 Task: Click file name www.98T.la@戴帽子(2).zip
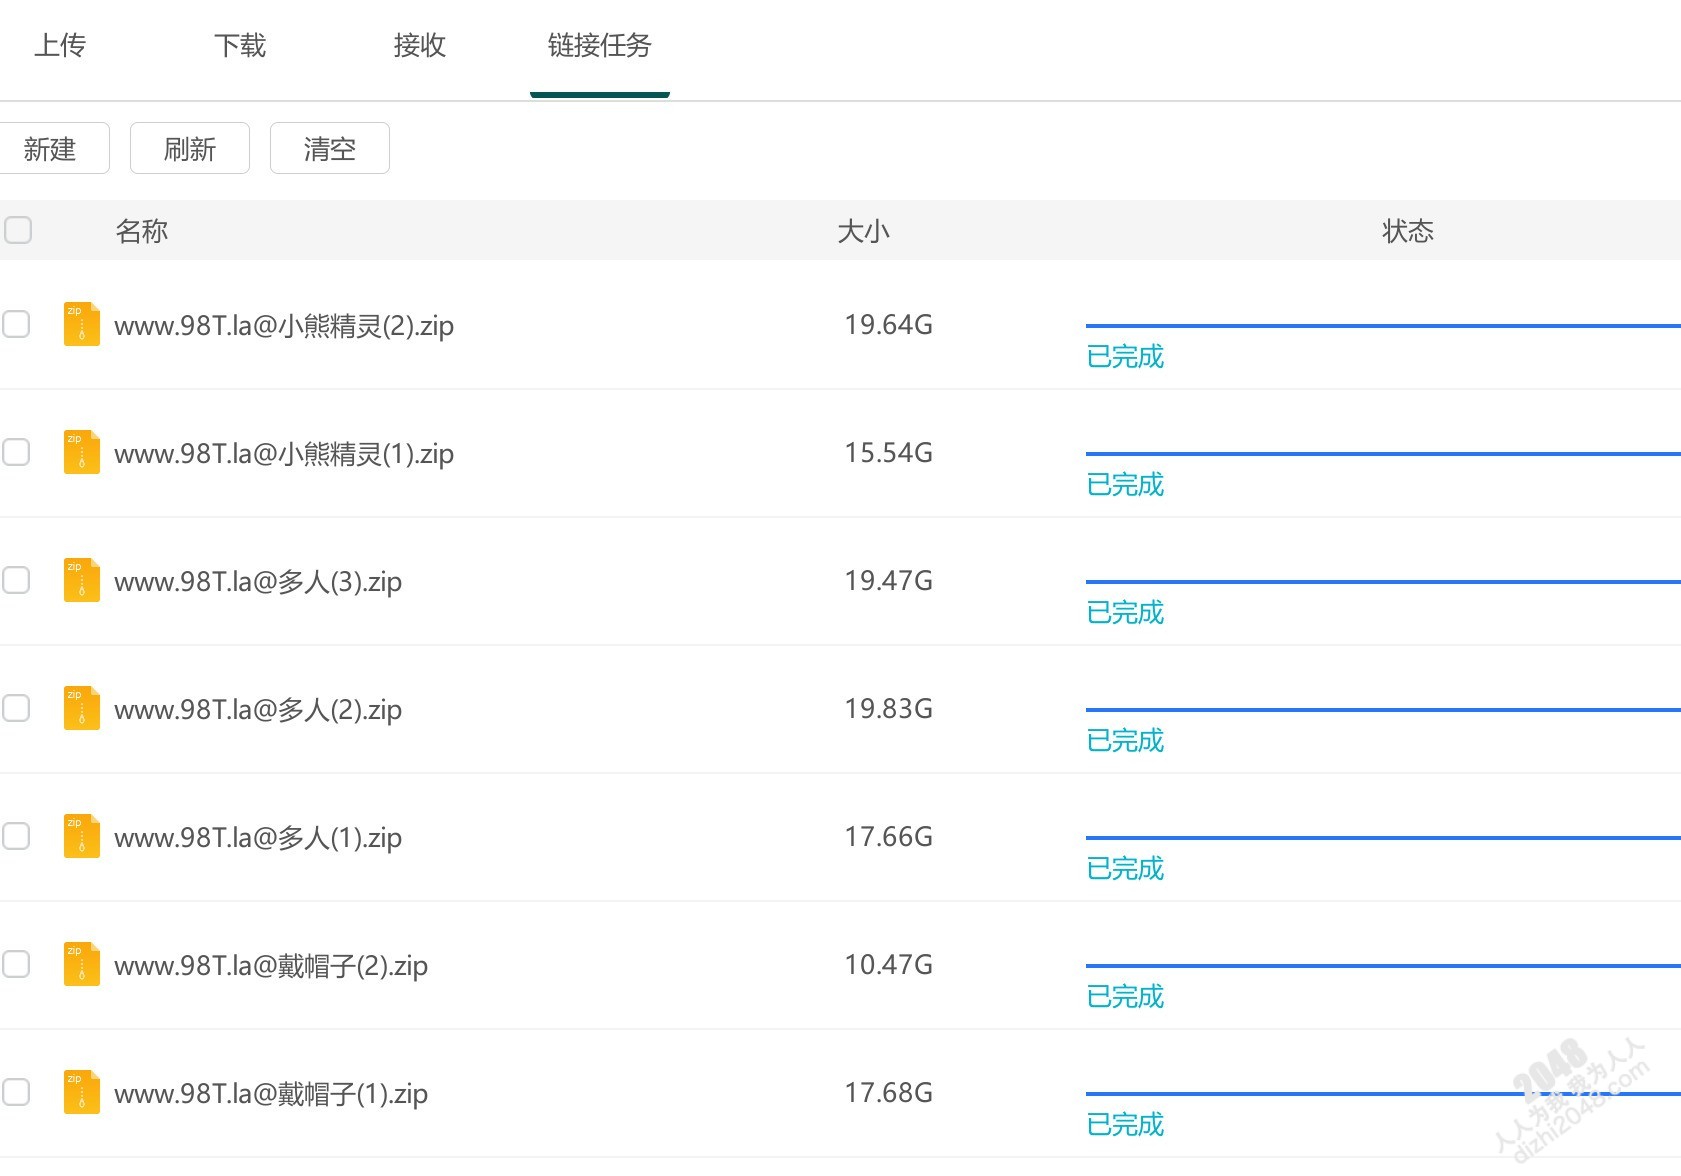271,966
